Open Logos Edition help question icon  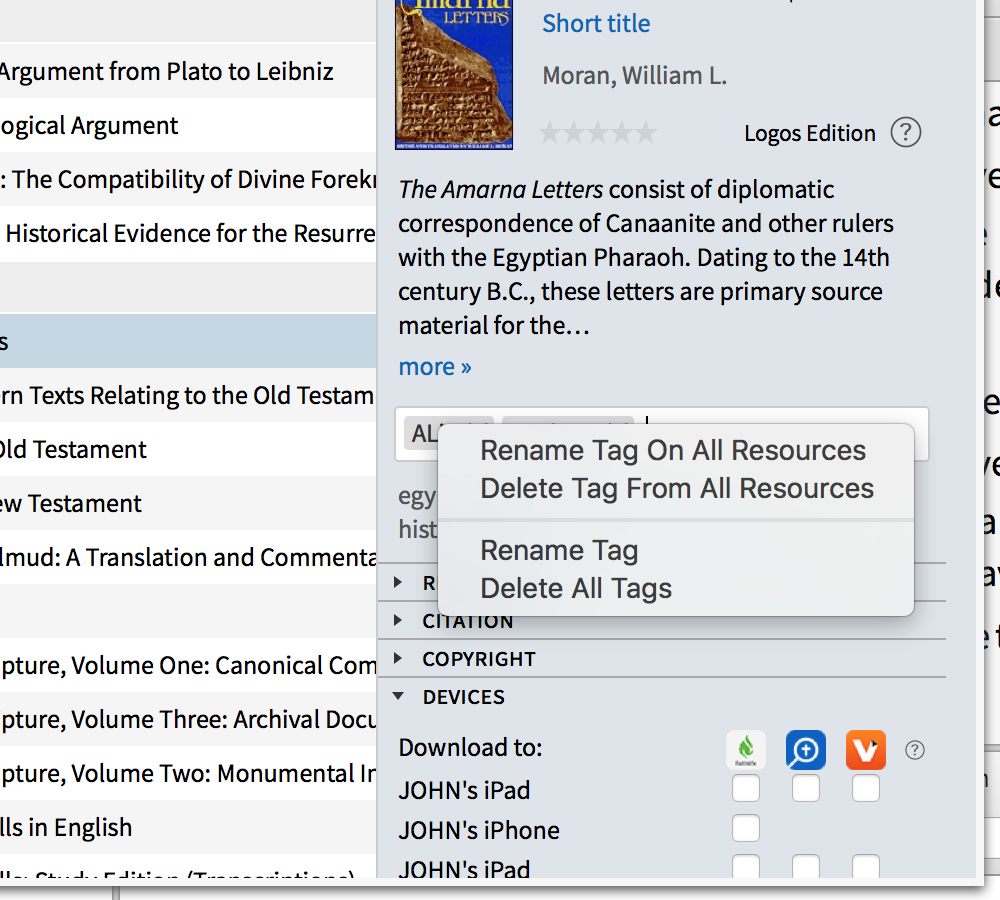[906, 133]
